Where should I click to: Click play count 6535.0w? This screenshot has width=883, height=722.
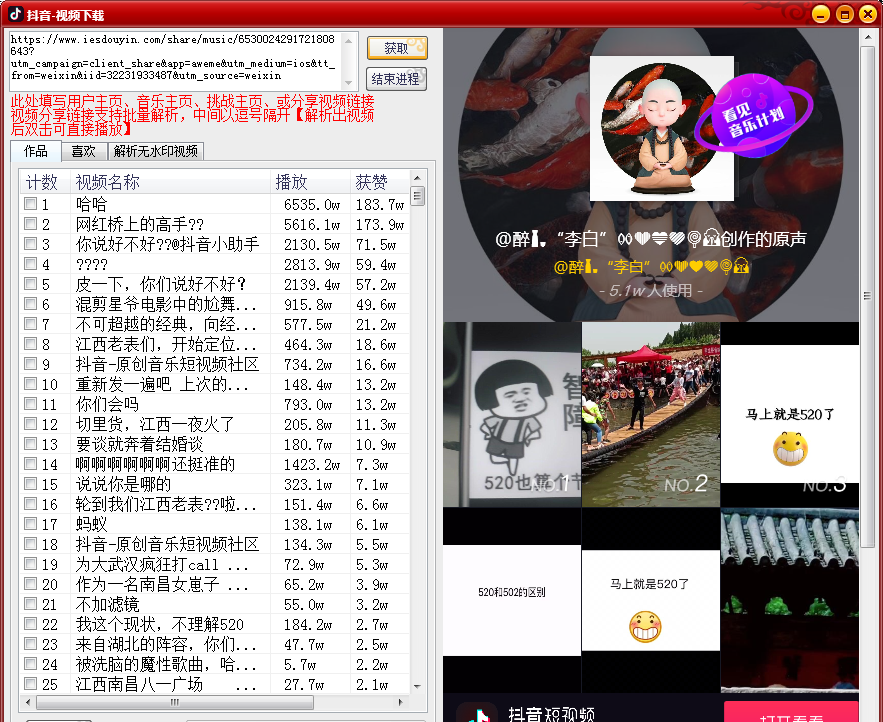coord(312,204)
